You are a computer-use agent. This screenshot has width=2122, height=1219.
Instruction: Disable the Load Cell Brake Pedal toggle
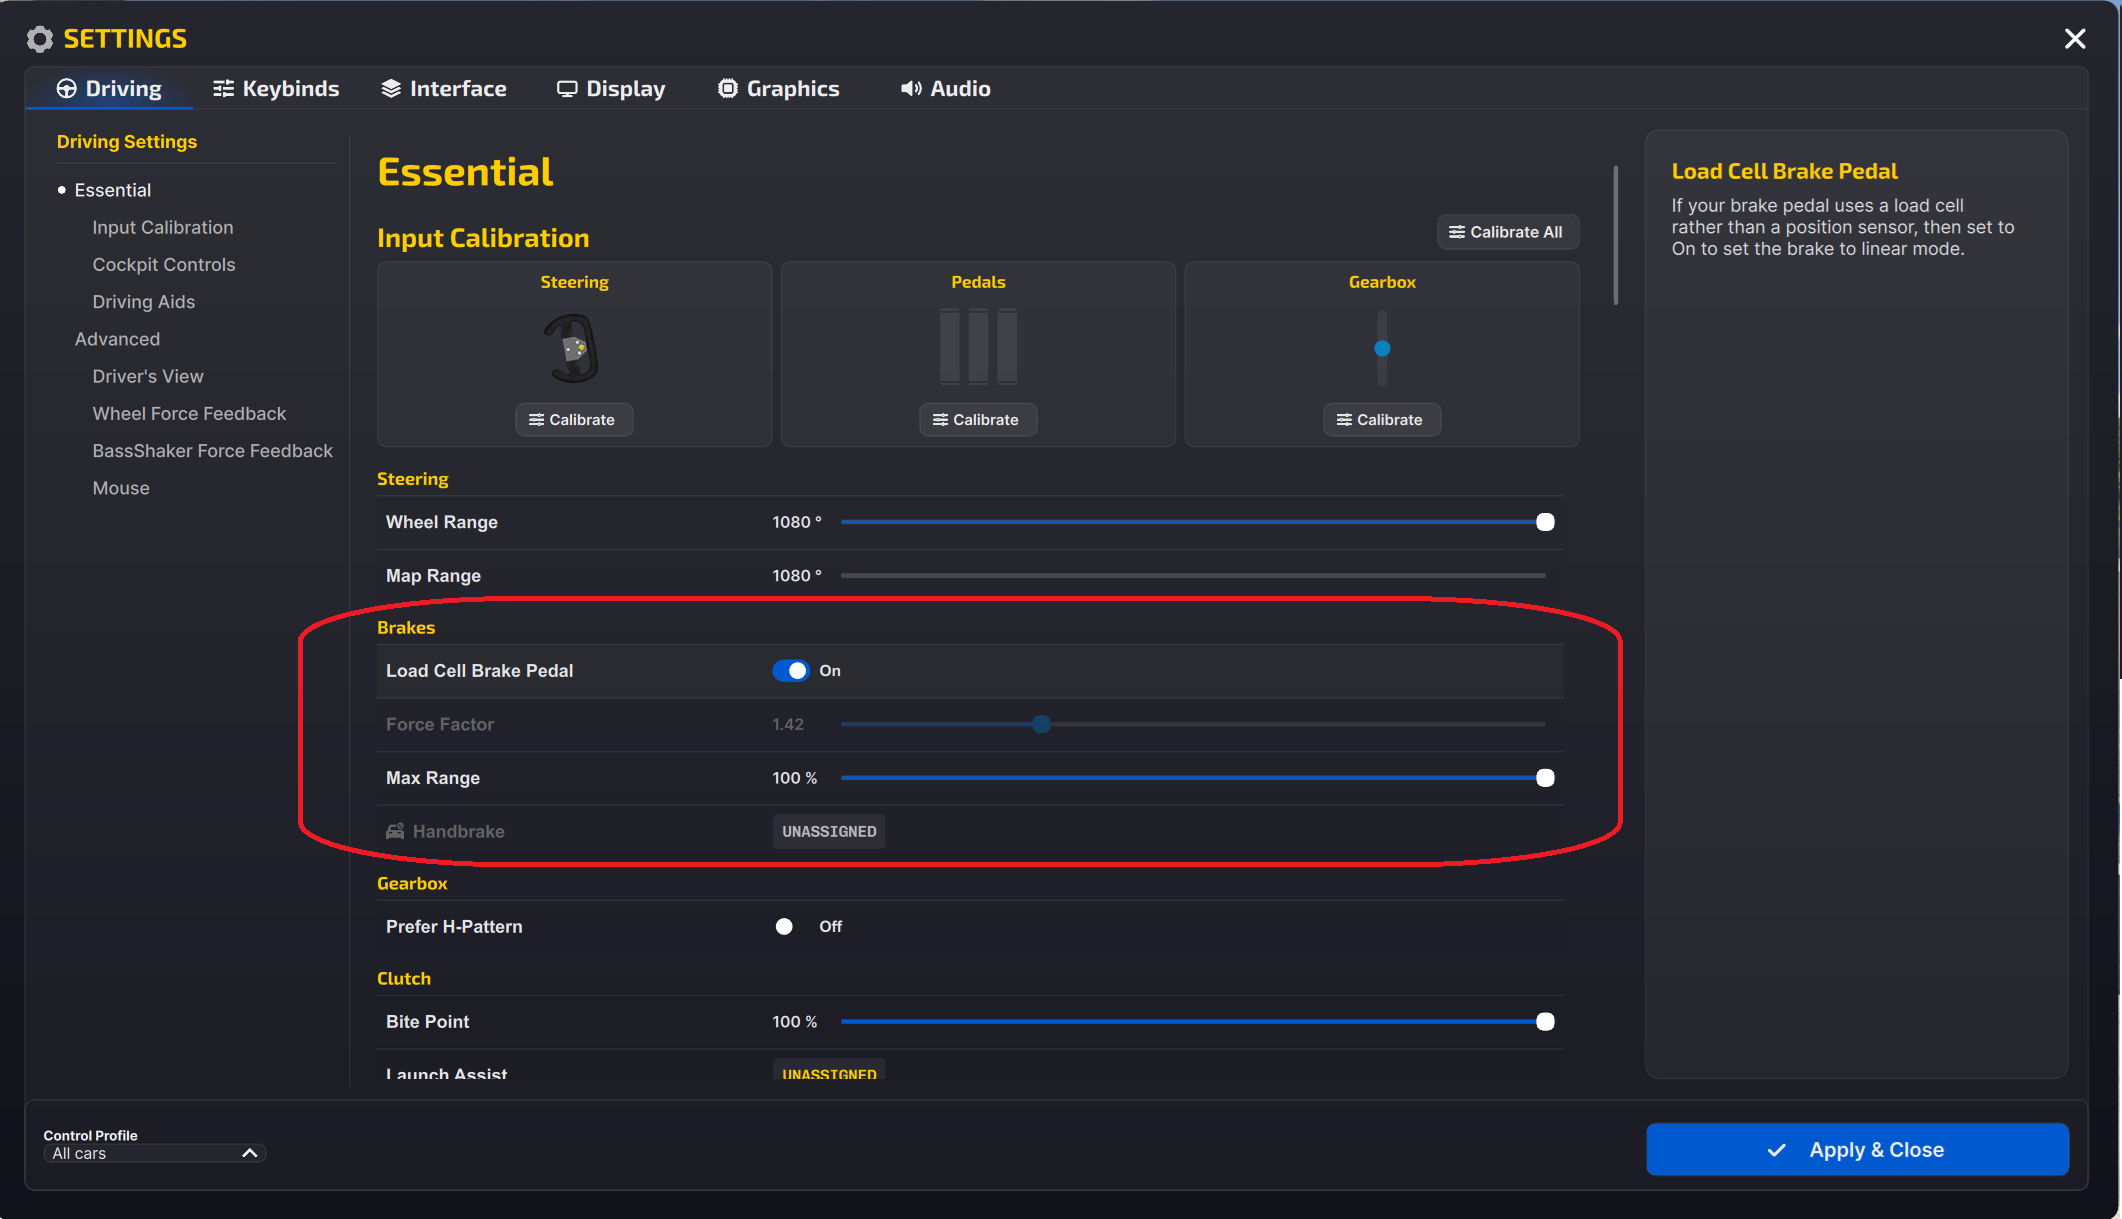pos(791,670)
